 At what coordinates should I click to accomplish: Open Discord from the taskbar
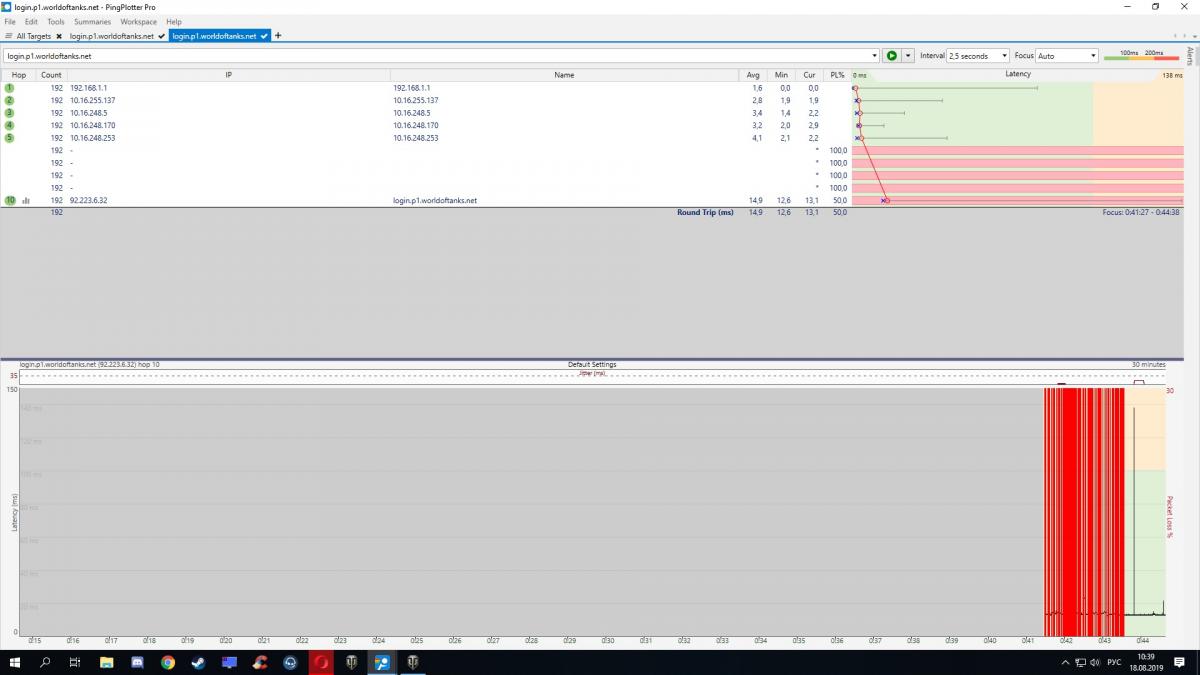(x=137, y=662)
